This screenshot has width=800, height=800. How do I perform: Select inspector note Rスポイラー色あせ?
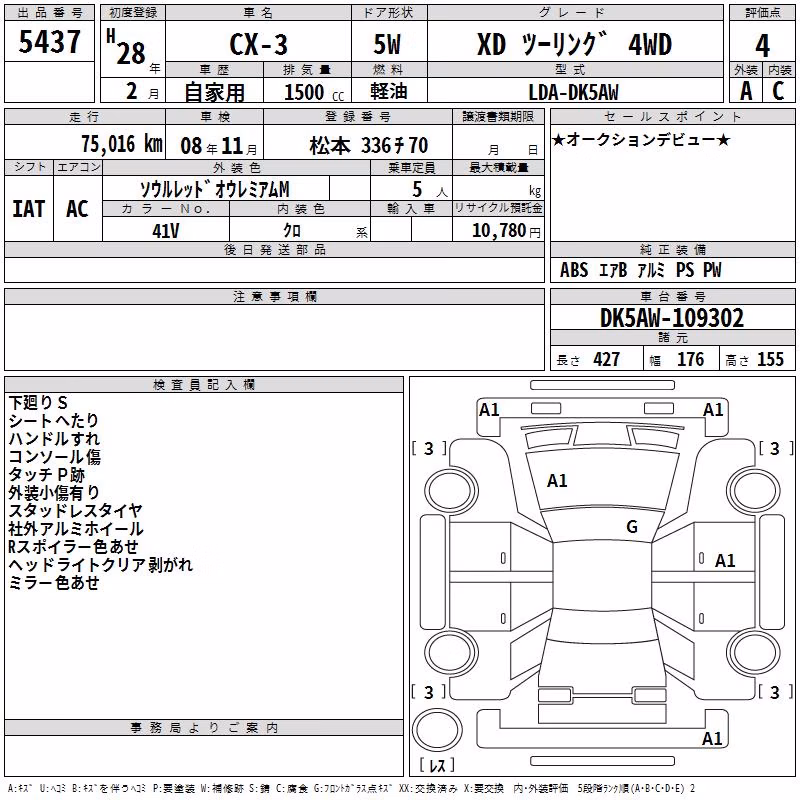pyautogui.click(x=73, y=546)
